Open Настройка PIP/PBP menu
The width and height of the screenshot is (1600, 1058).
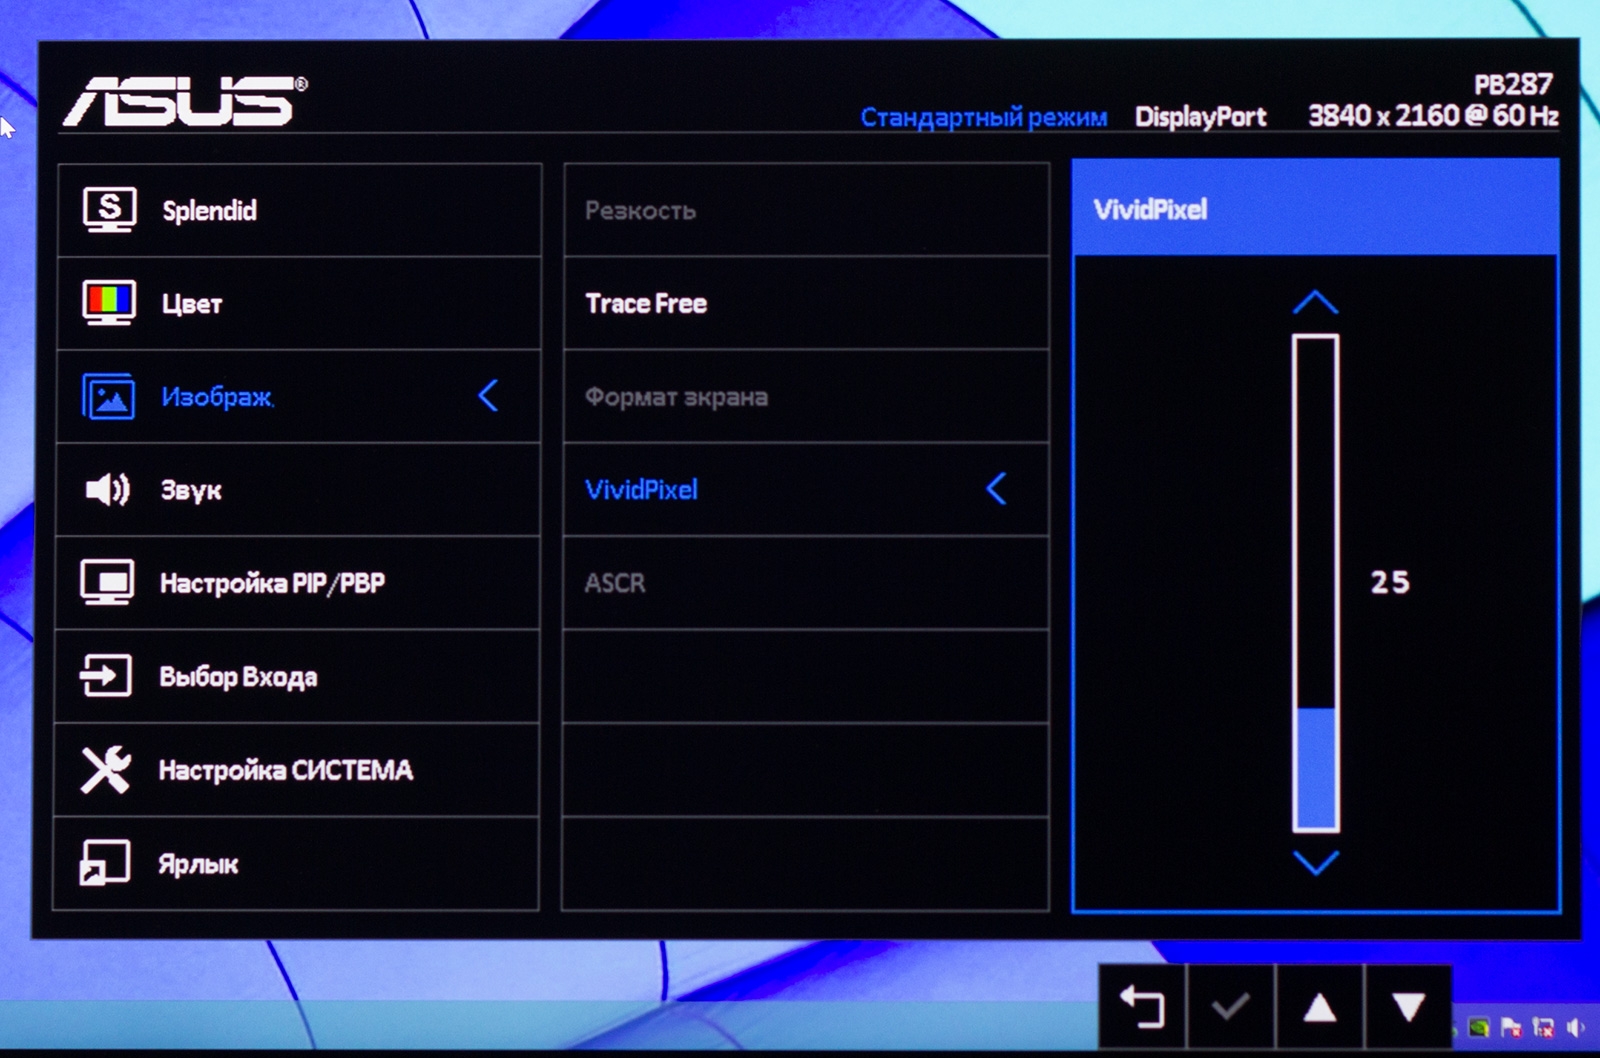297,583
